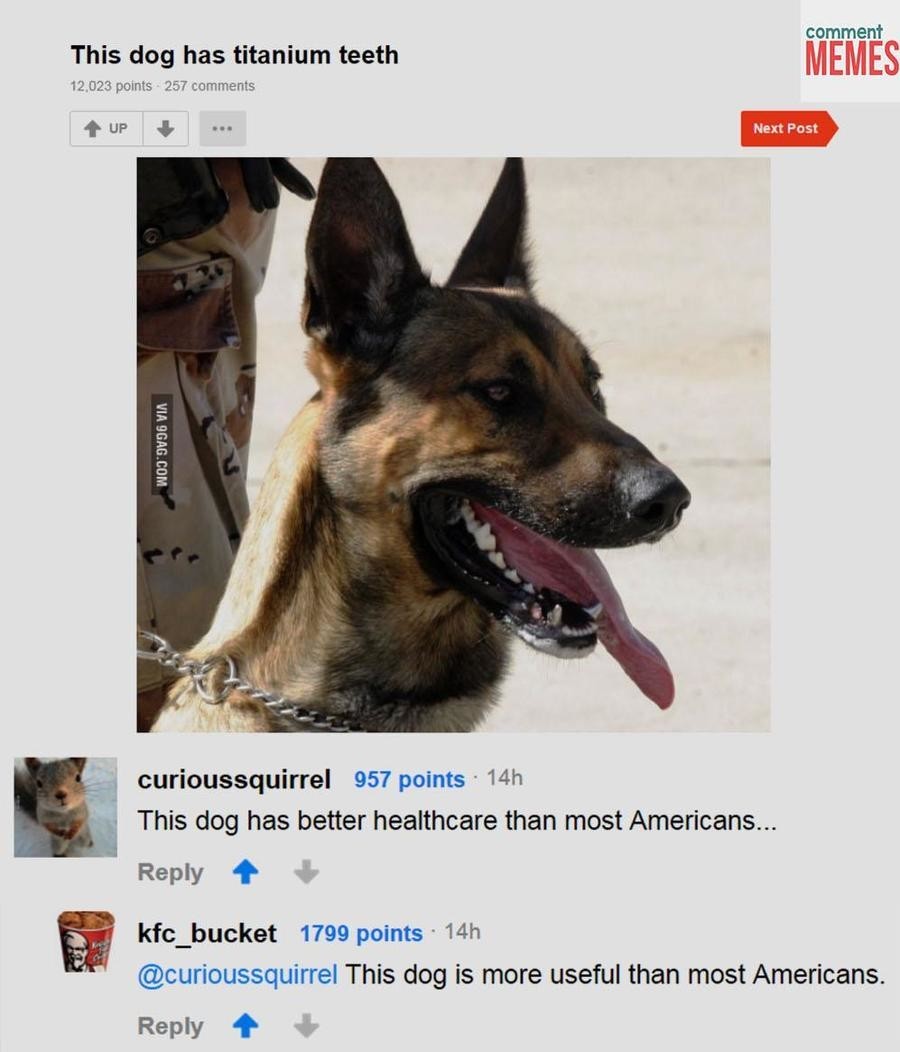Open curioussquirrel's squirrel avatar
900x1052 pixels.
point(66,807)
